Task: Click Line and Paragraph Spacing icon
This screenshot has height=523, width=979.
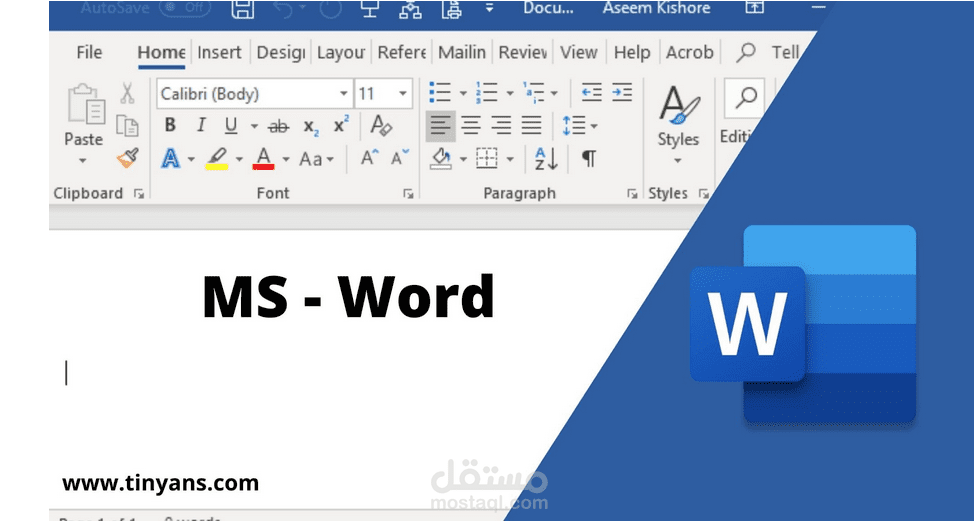Action: click(574, 126)
